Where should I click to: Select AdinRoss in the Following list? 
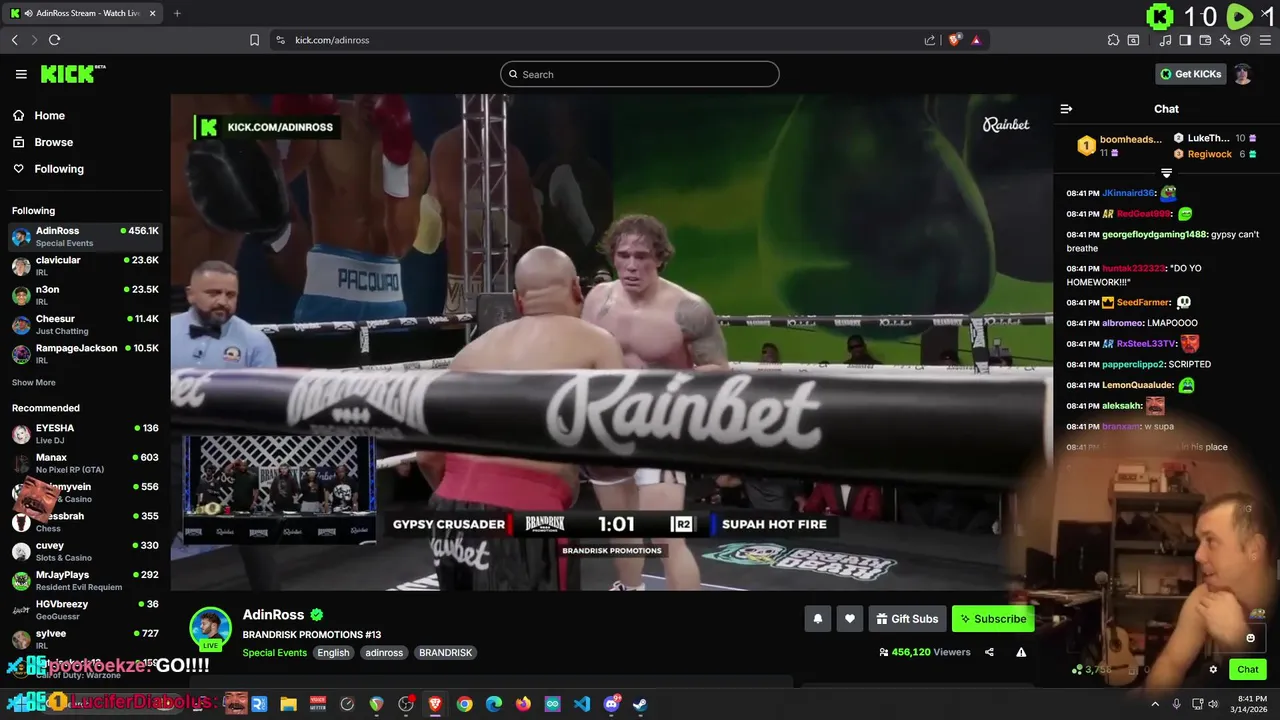(x=85, y=237)
